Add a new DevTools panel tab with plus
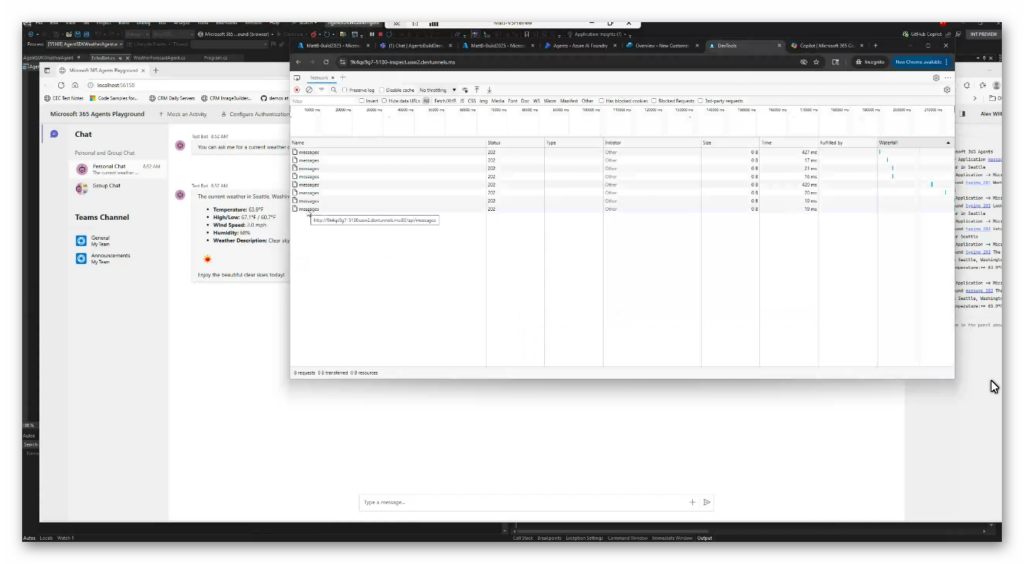Image resolution: width=1024 pixels, height=564 pixels. [343, 78]
